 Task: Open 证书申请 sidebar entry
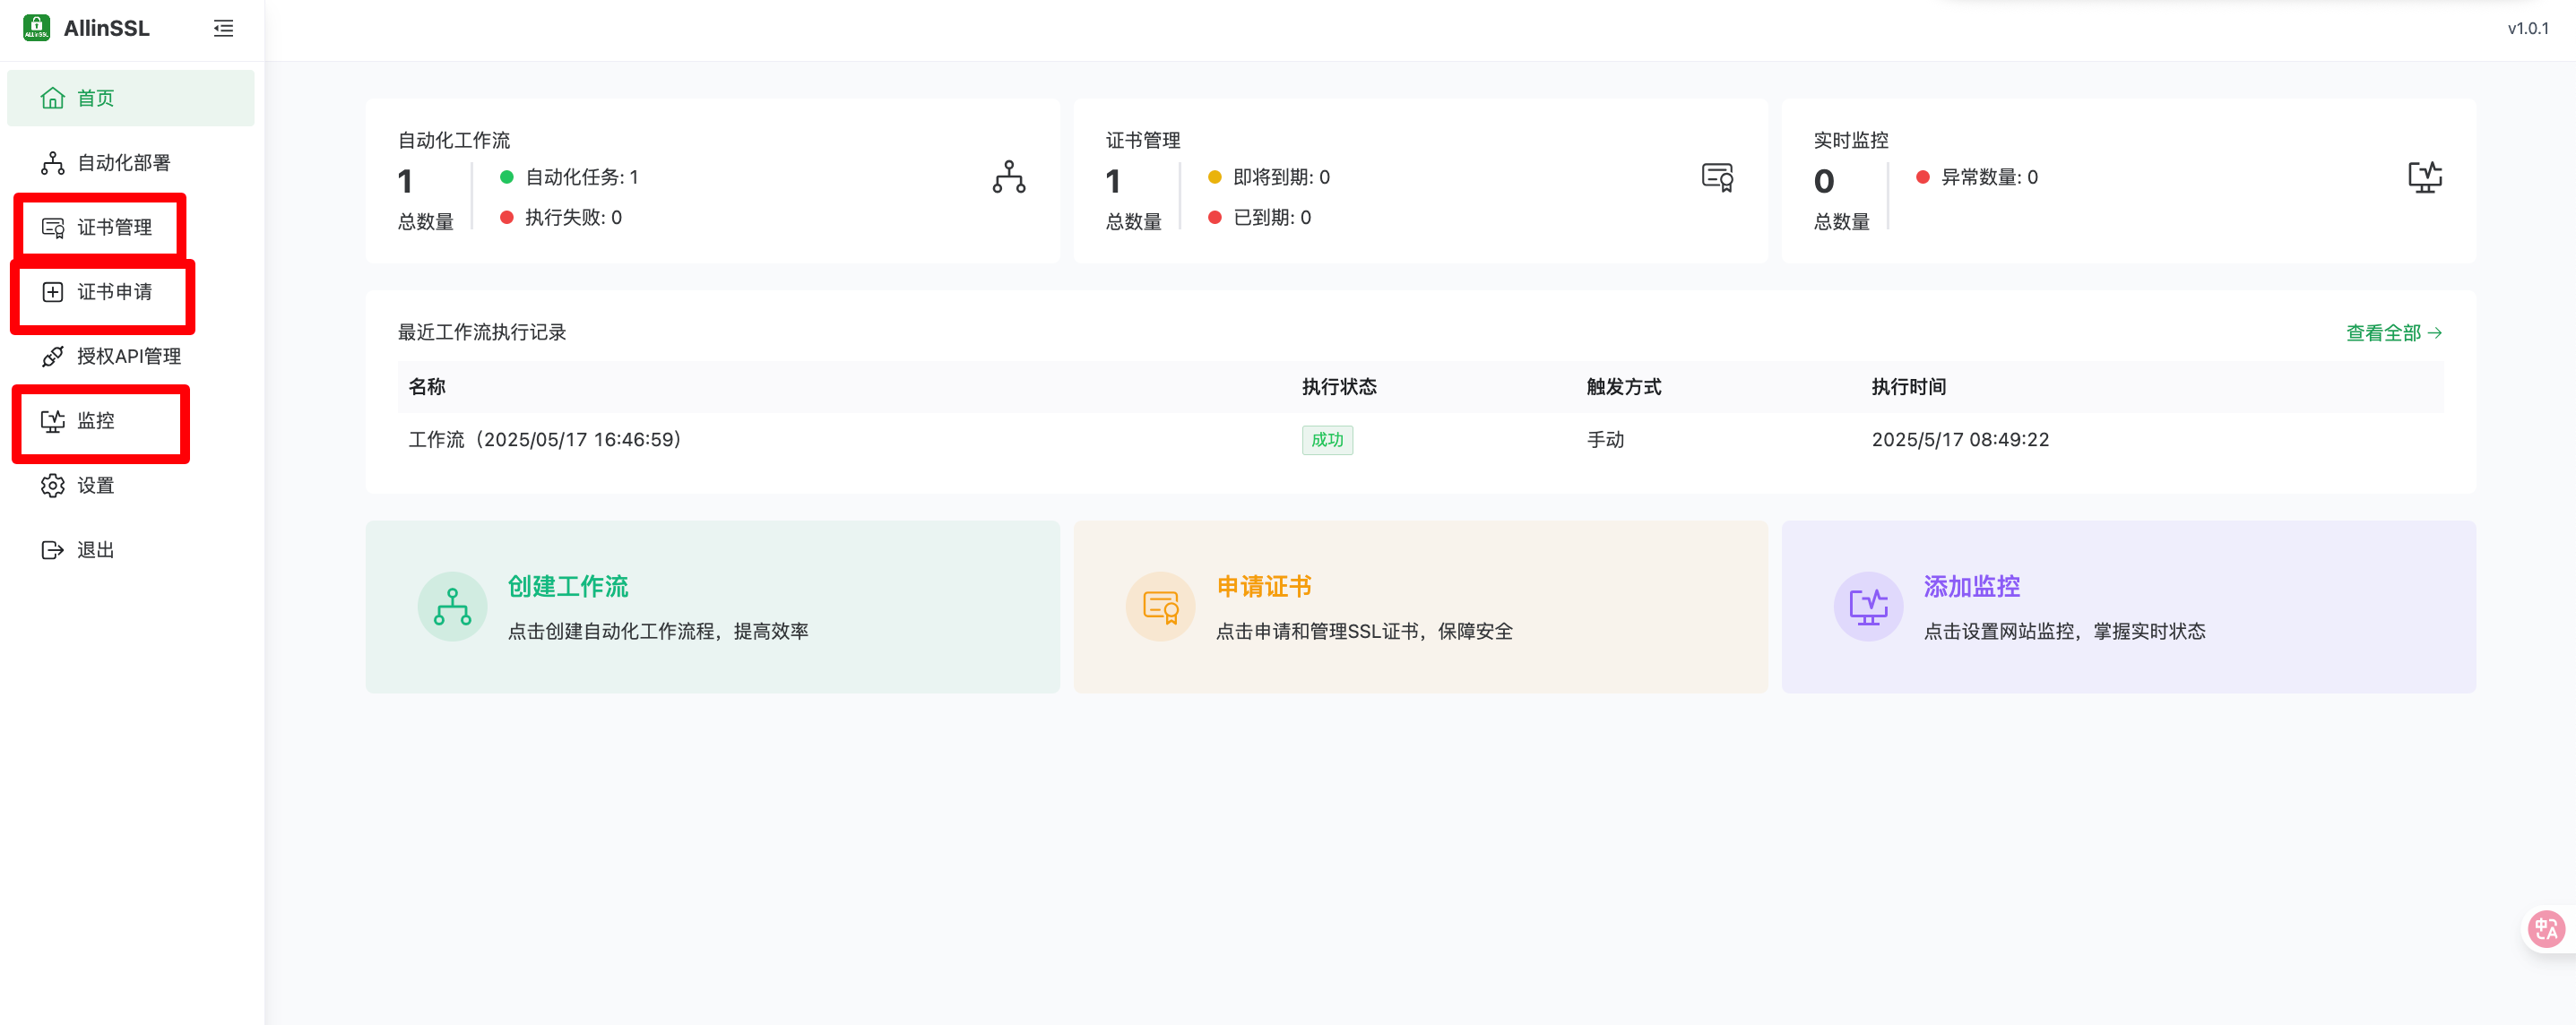coord(114,292)
